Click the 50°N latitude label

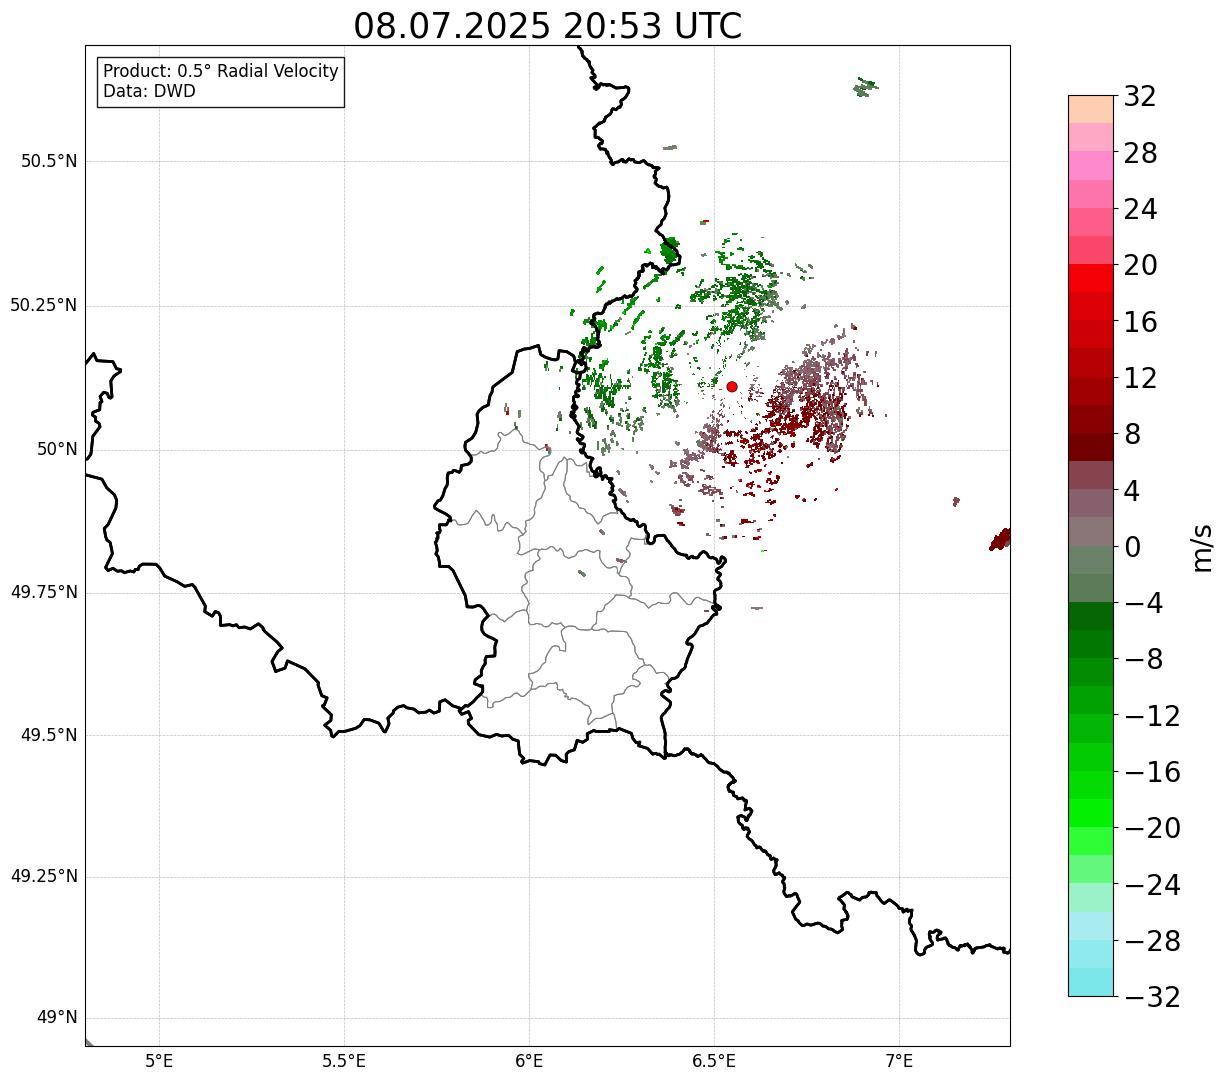pos(57,449)
